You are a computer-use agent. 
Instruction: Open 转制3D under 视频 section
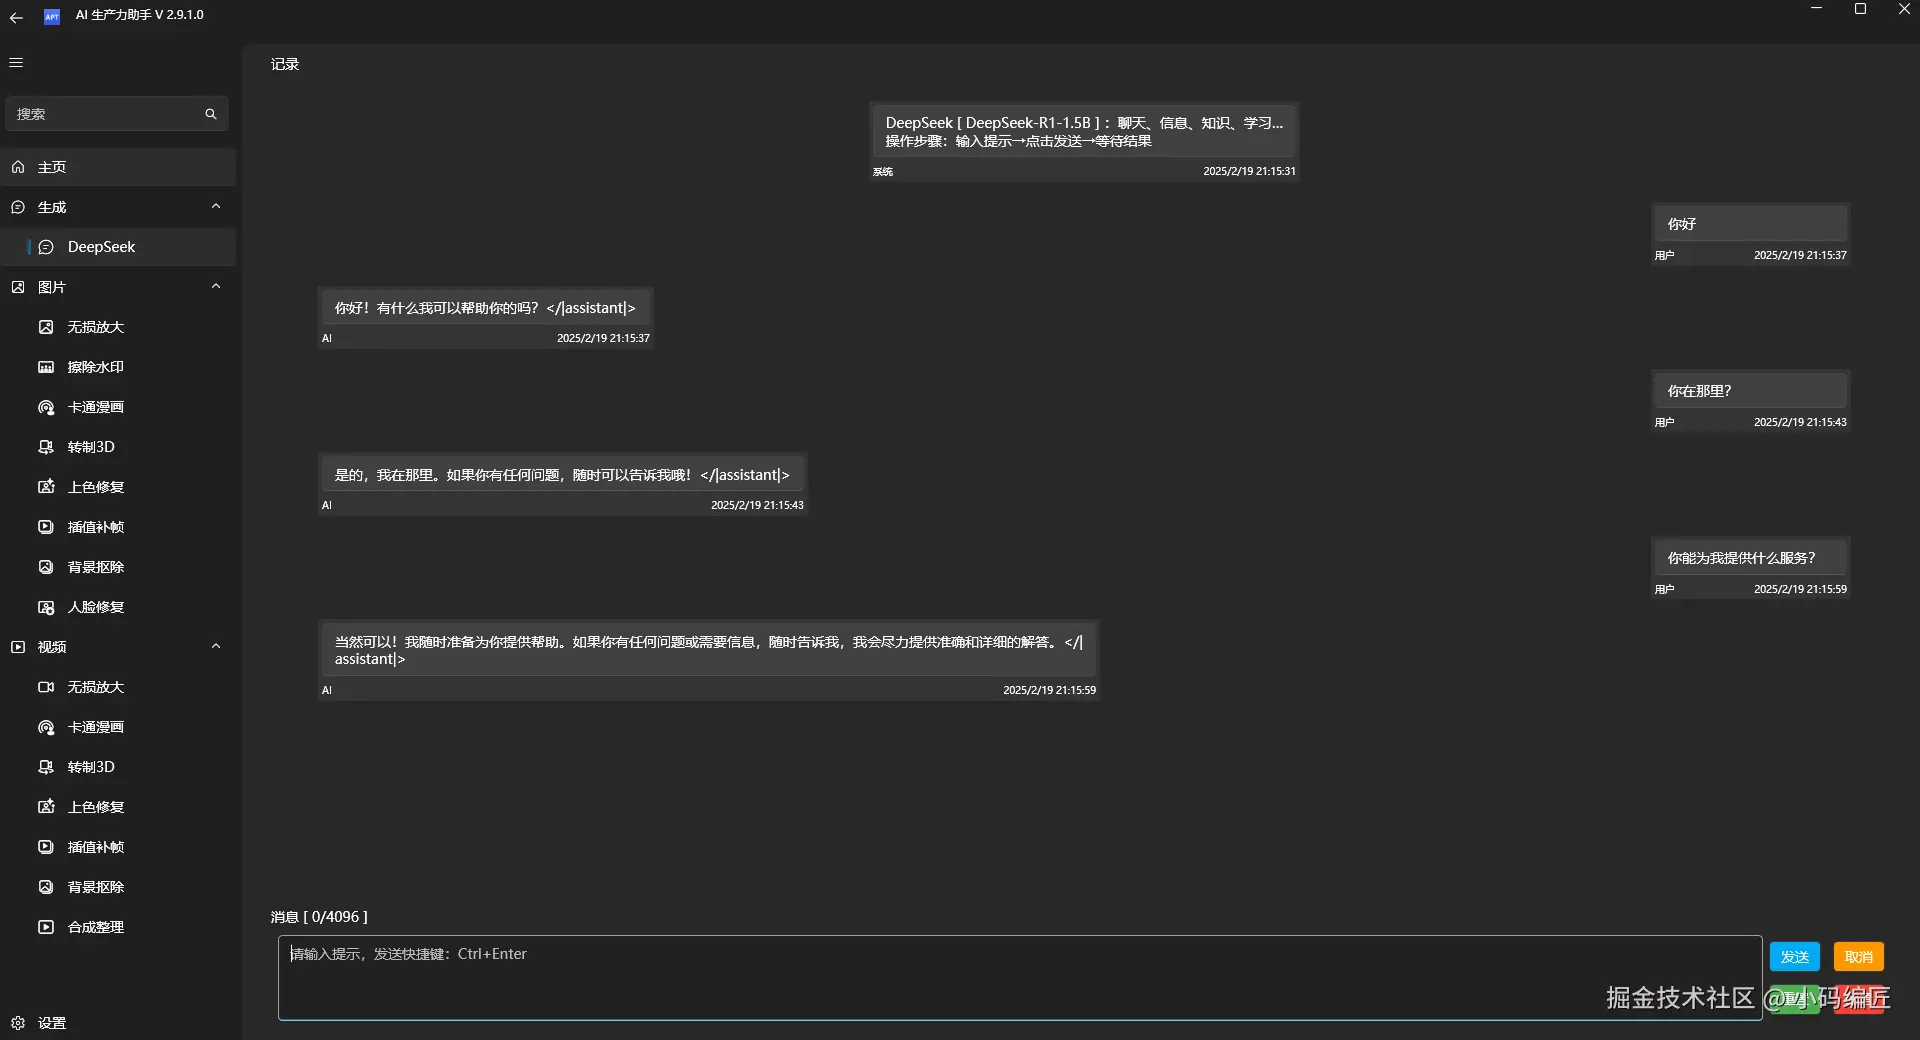(118, 767)
